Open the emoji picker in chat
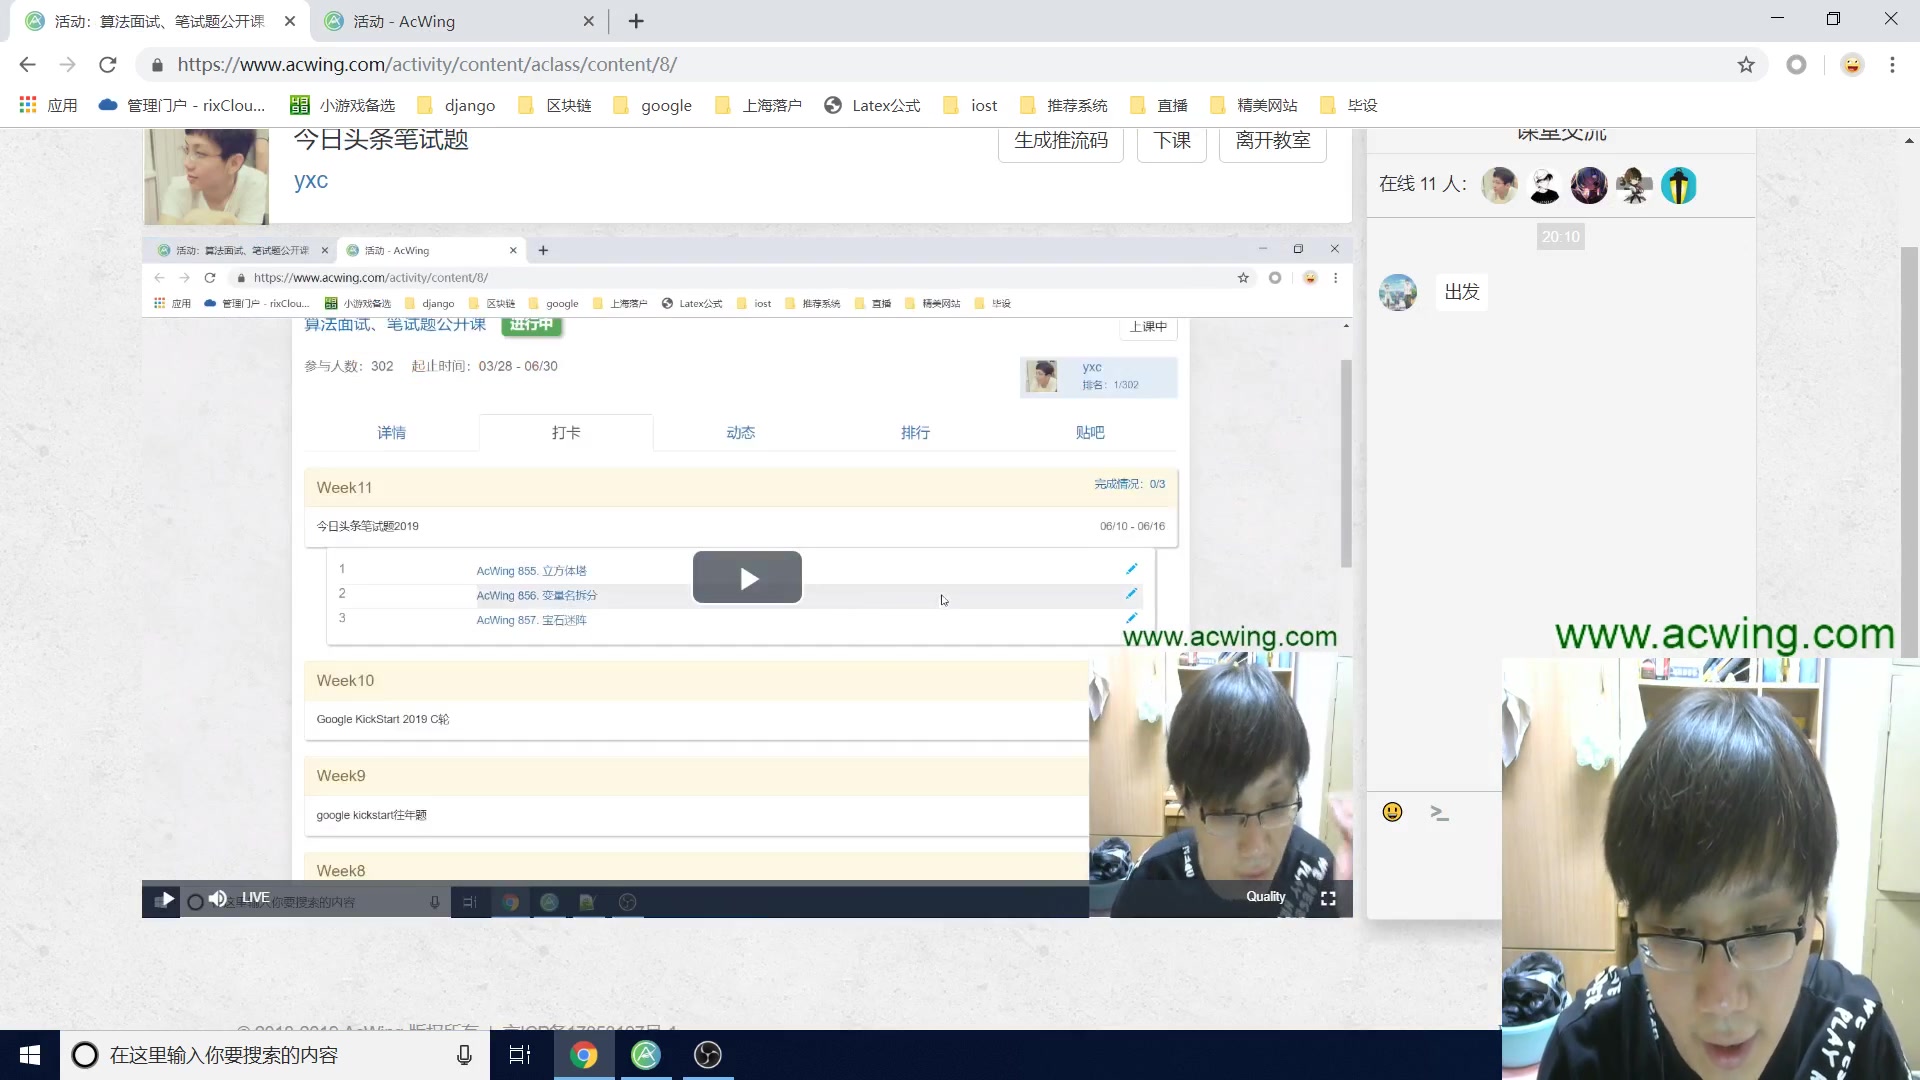Viewport: 1920px width, 1080px height. [1392, 812]
